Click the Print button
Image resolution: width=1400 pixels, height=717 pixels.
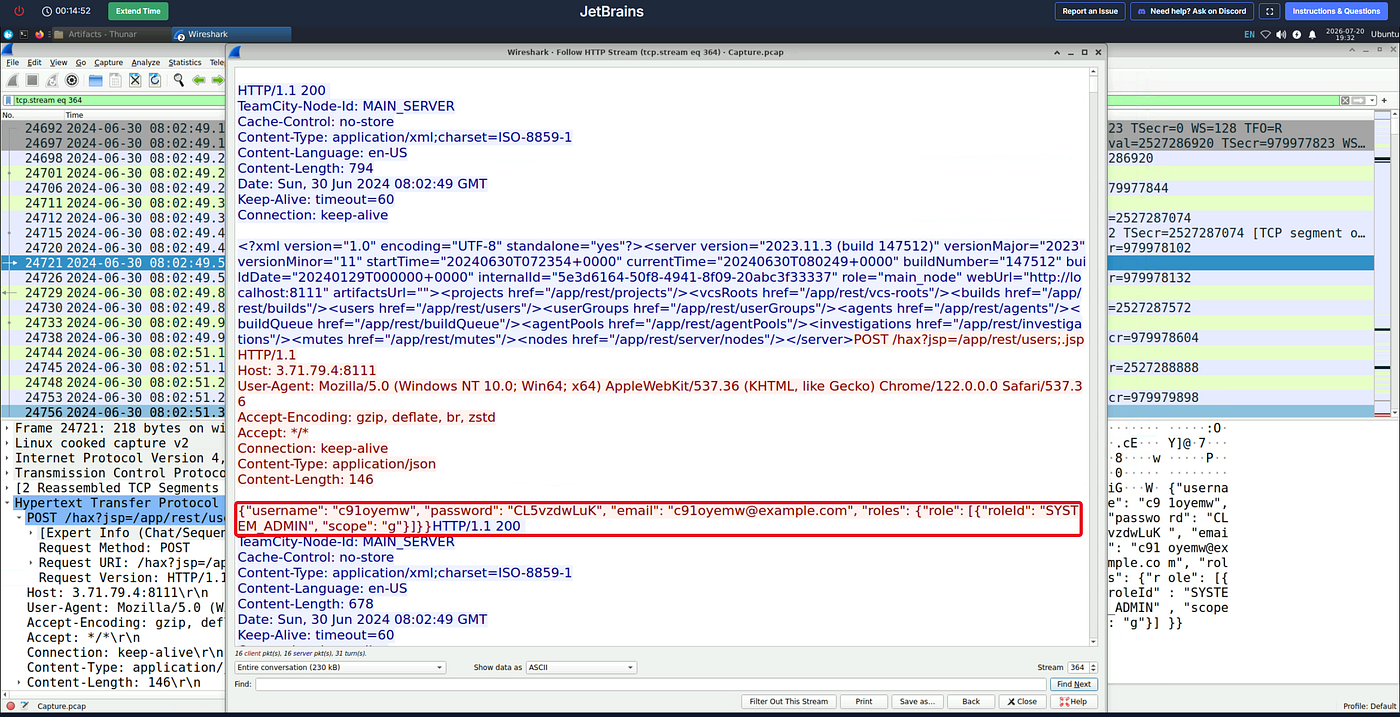tap(863, 701)
